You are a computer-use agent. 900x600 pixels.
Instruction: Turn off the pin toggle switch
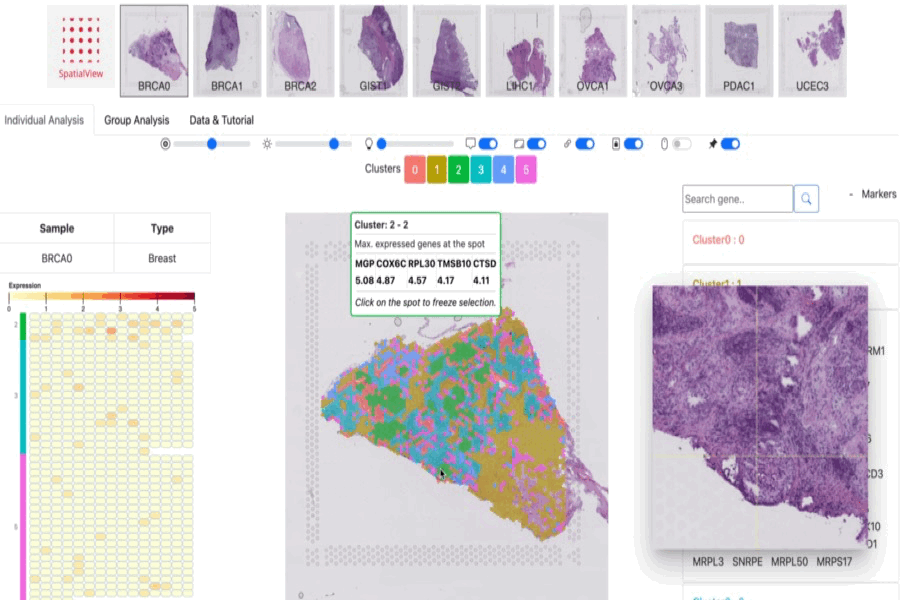730,144
